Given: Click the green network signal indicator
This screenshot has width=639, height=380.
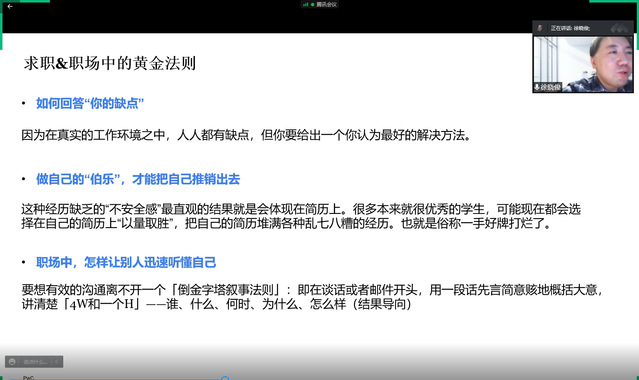Looking at the screenshot, I should tap(305, 4).
